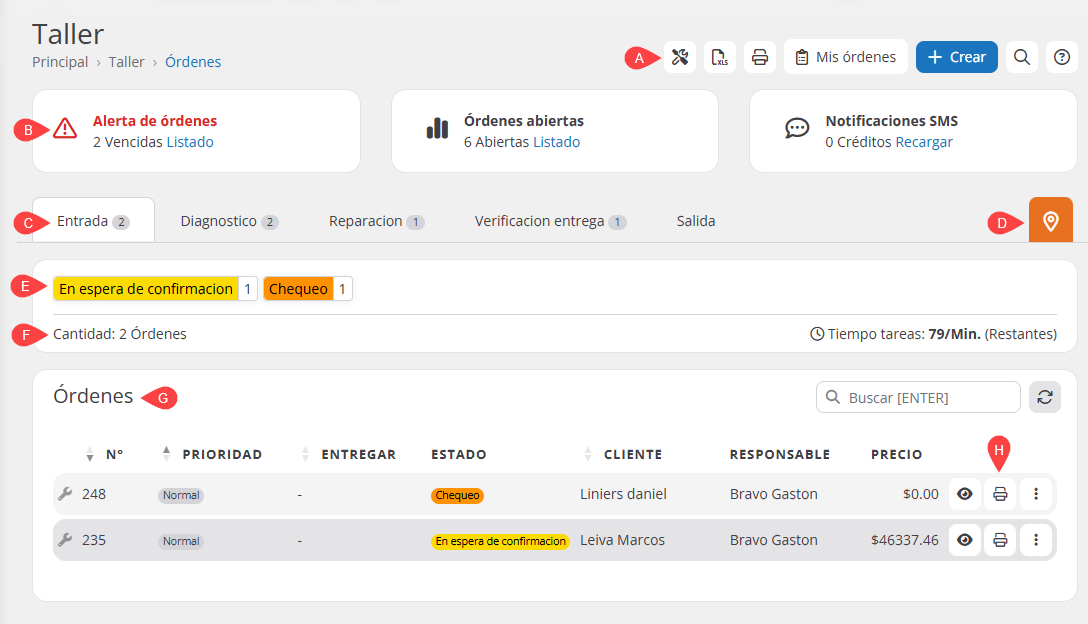This screenshot has width=1088, height=624.
Task: Open search with the magnifier icon
Action: point(1021,57)
